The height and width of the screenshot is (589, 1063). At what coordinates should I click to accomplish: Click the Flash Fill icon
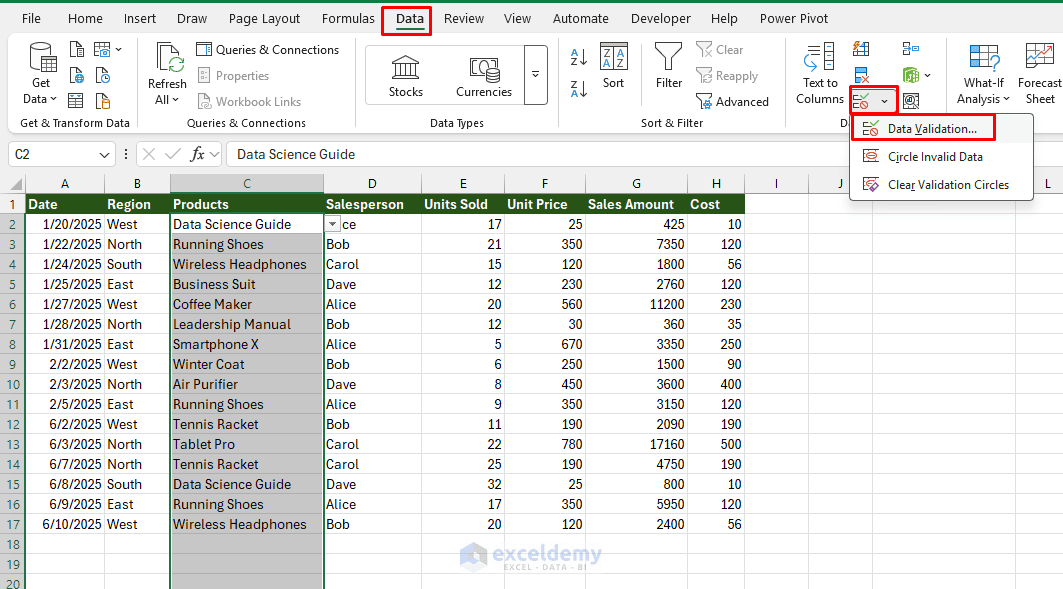(861, 49)
